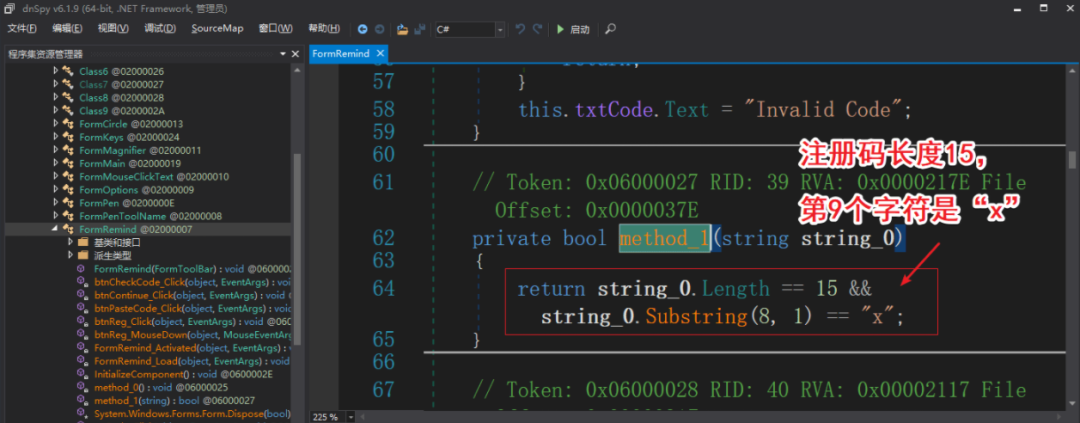The width and height of the screenshot is (1080, 423).
Task: Collapse the FormRemind tree node
Action: 56,229
